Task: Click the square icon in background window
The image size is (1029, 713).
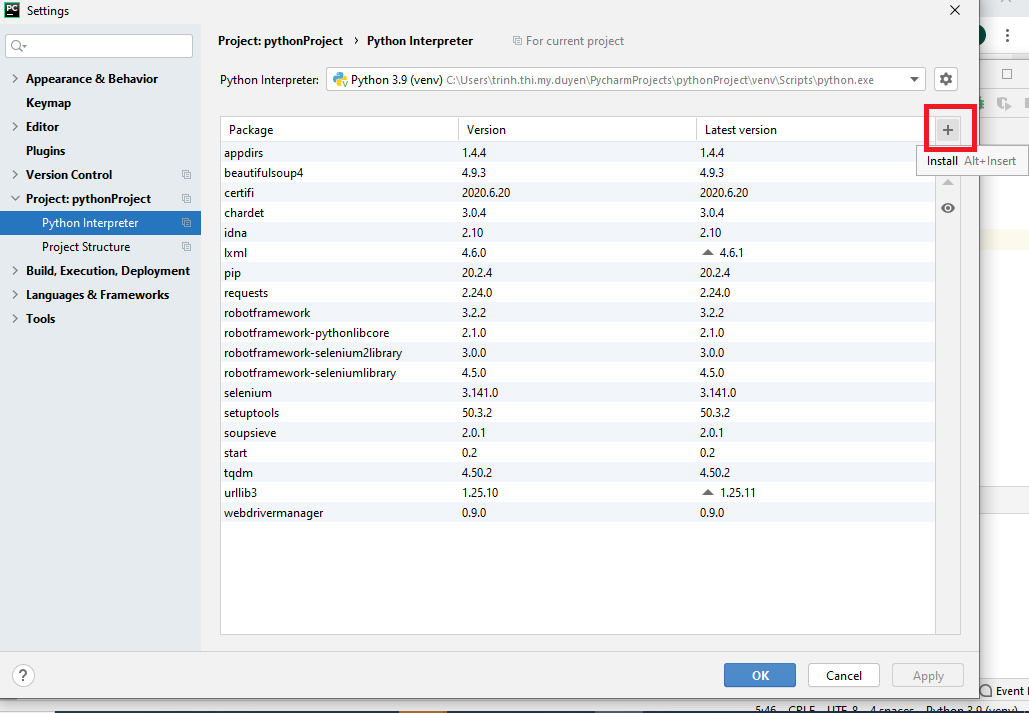Action: 1007,74
